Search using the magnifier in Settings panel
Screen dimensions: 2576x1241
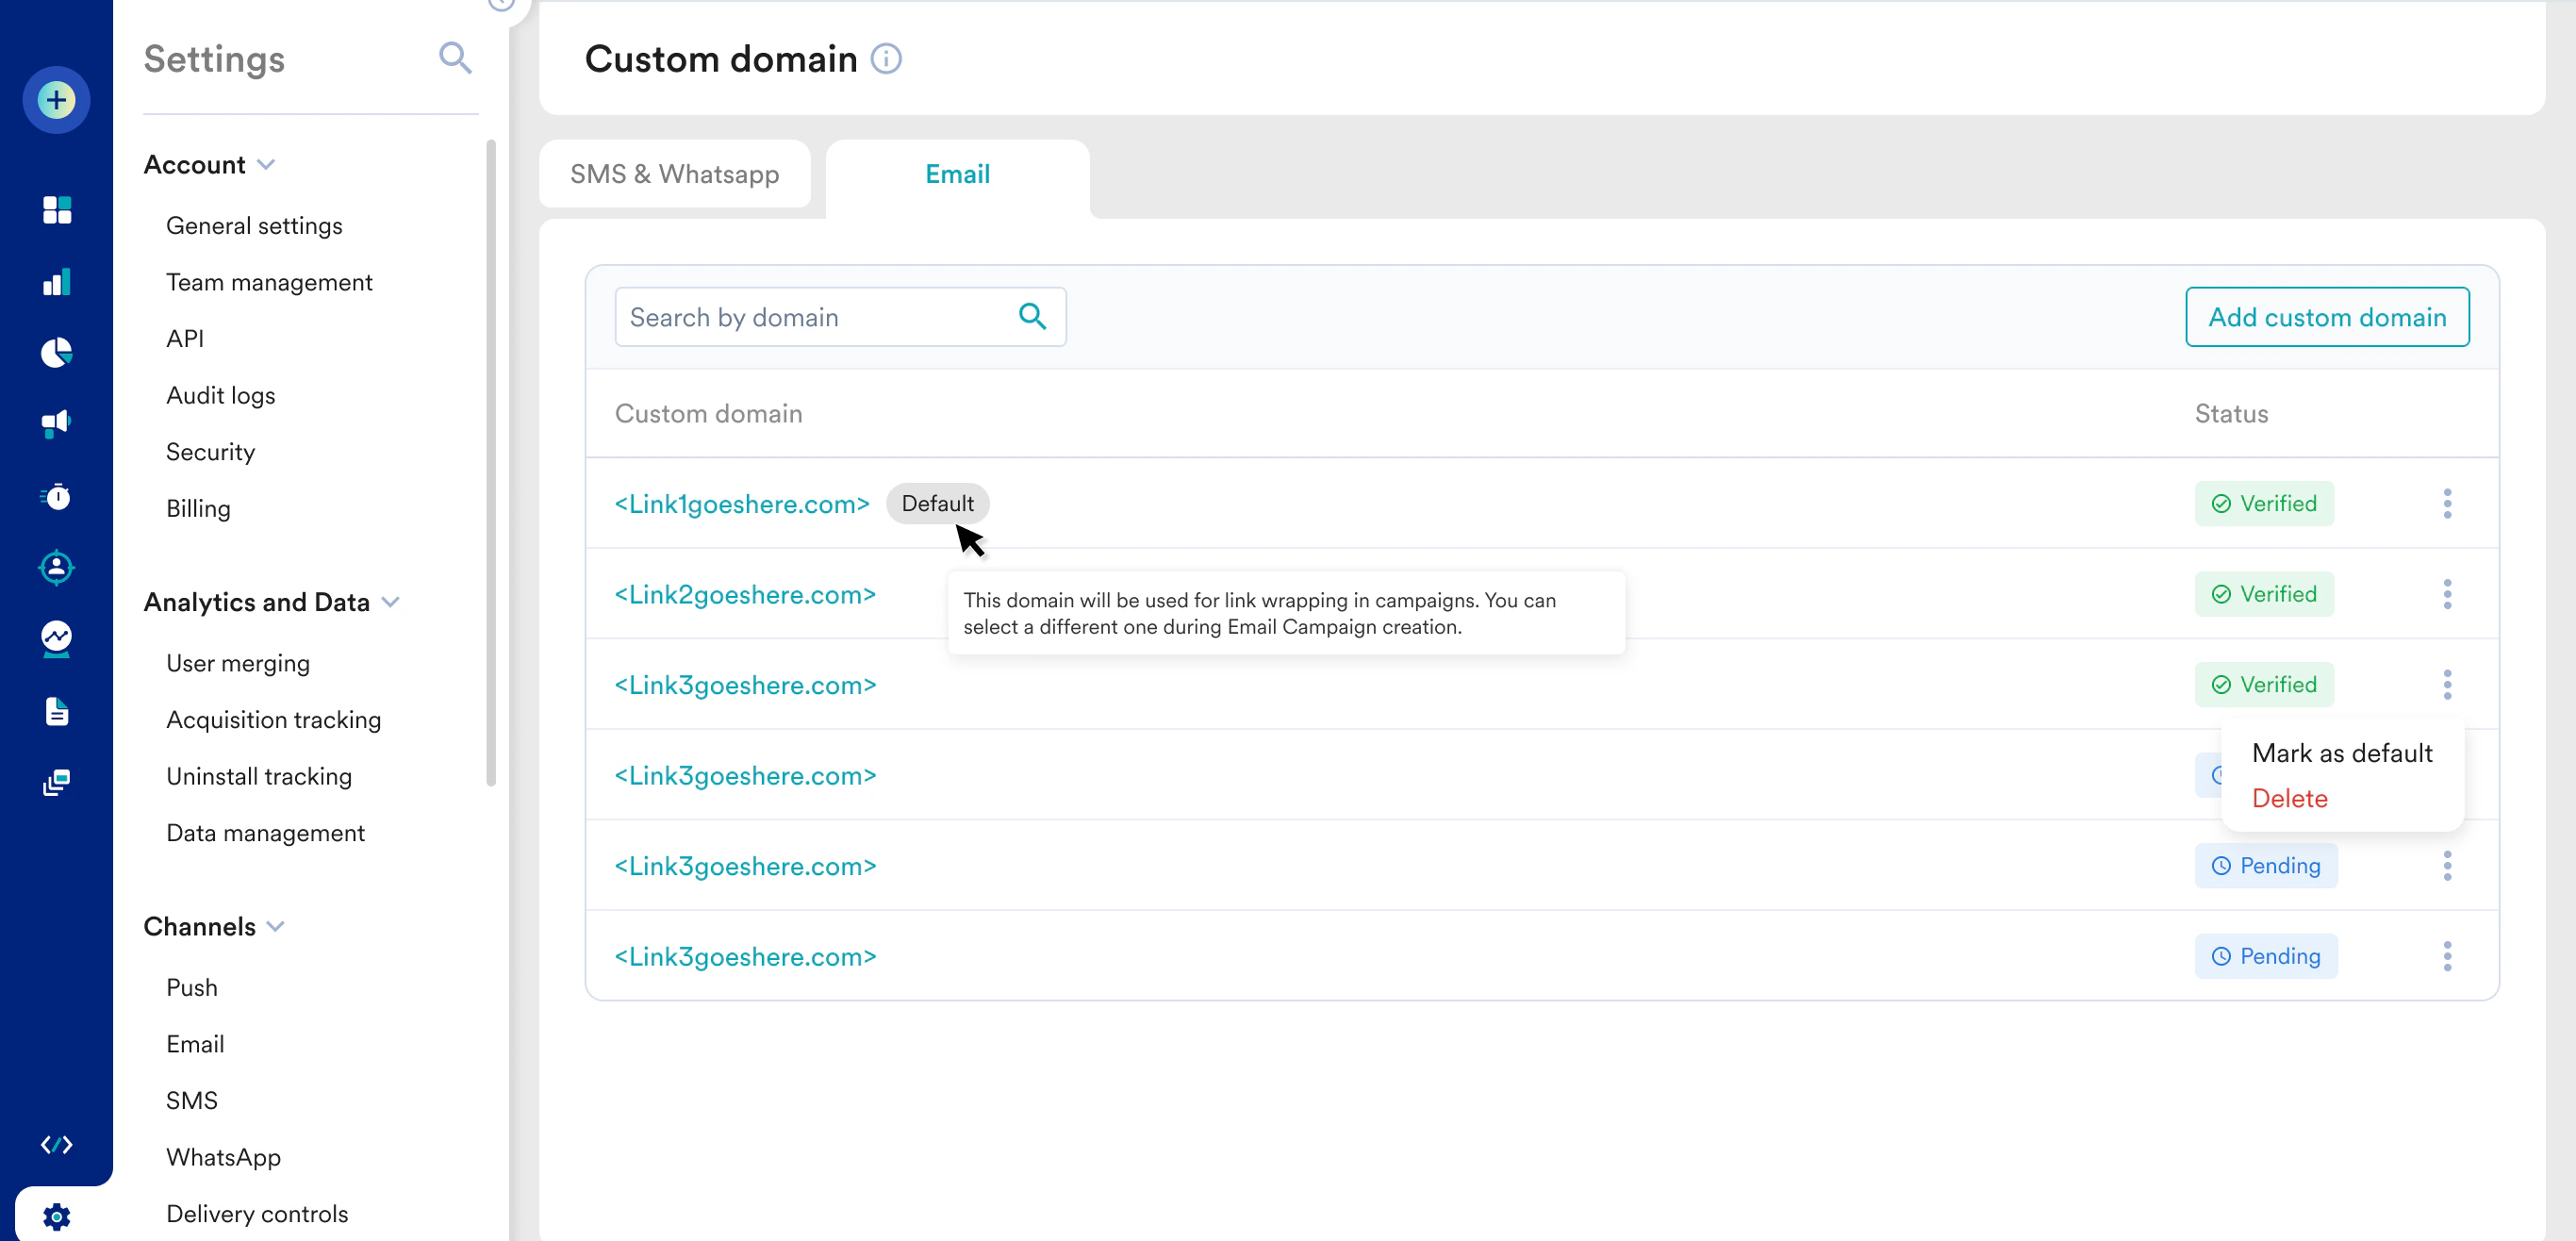tap(455, 58)
